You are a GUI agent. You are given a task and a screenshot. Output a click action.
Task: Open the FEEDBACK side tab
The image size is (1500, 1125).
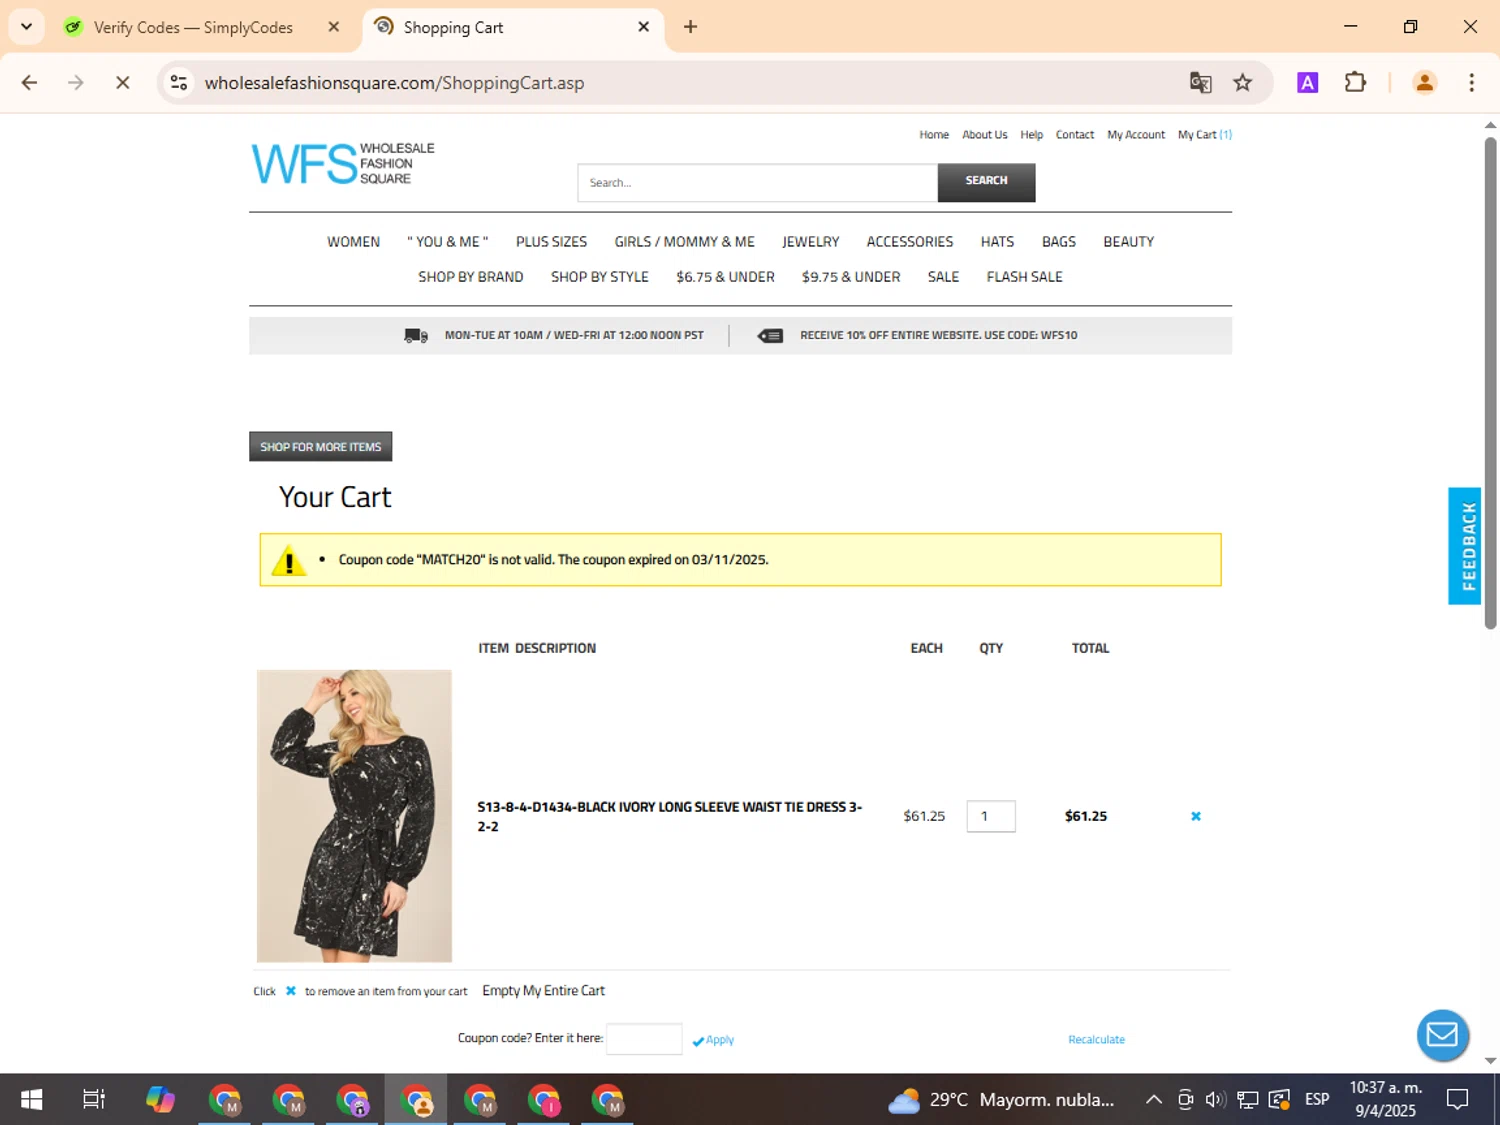tap(1464, 546)
